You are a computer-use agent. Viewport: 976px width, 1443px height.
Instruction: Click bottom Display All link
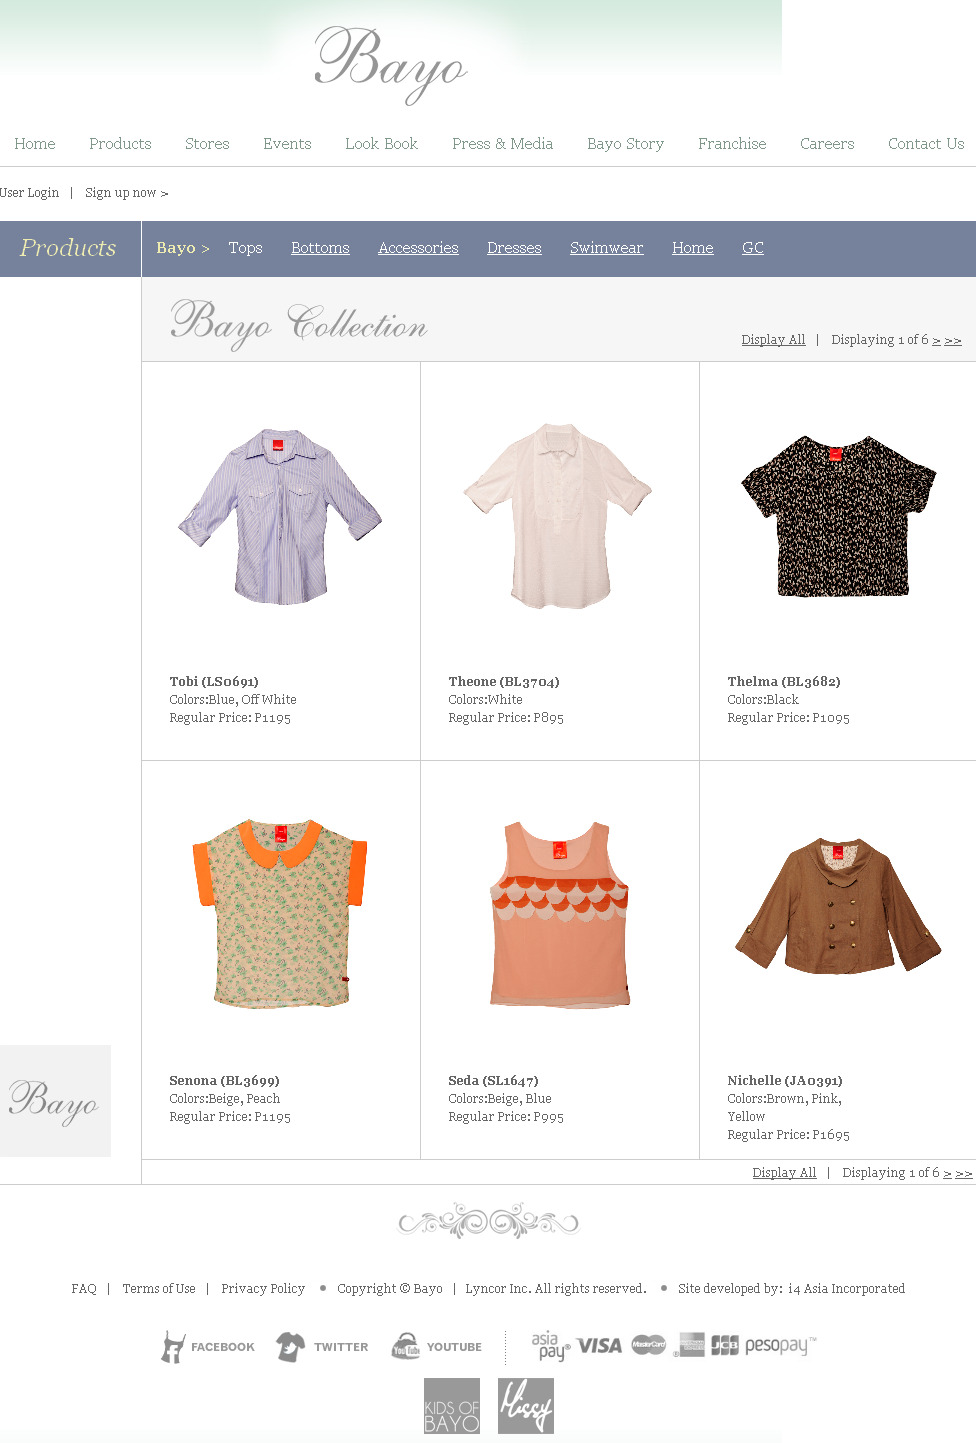784,1173
